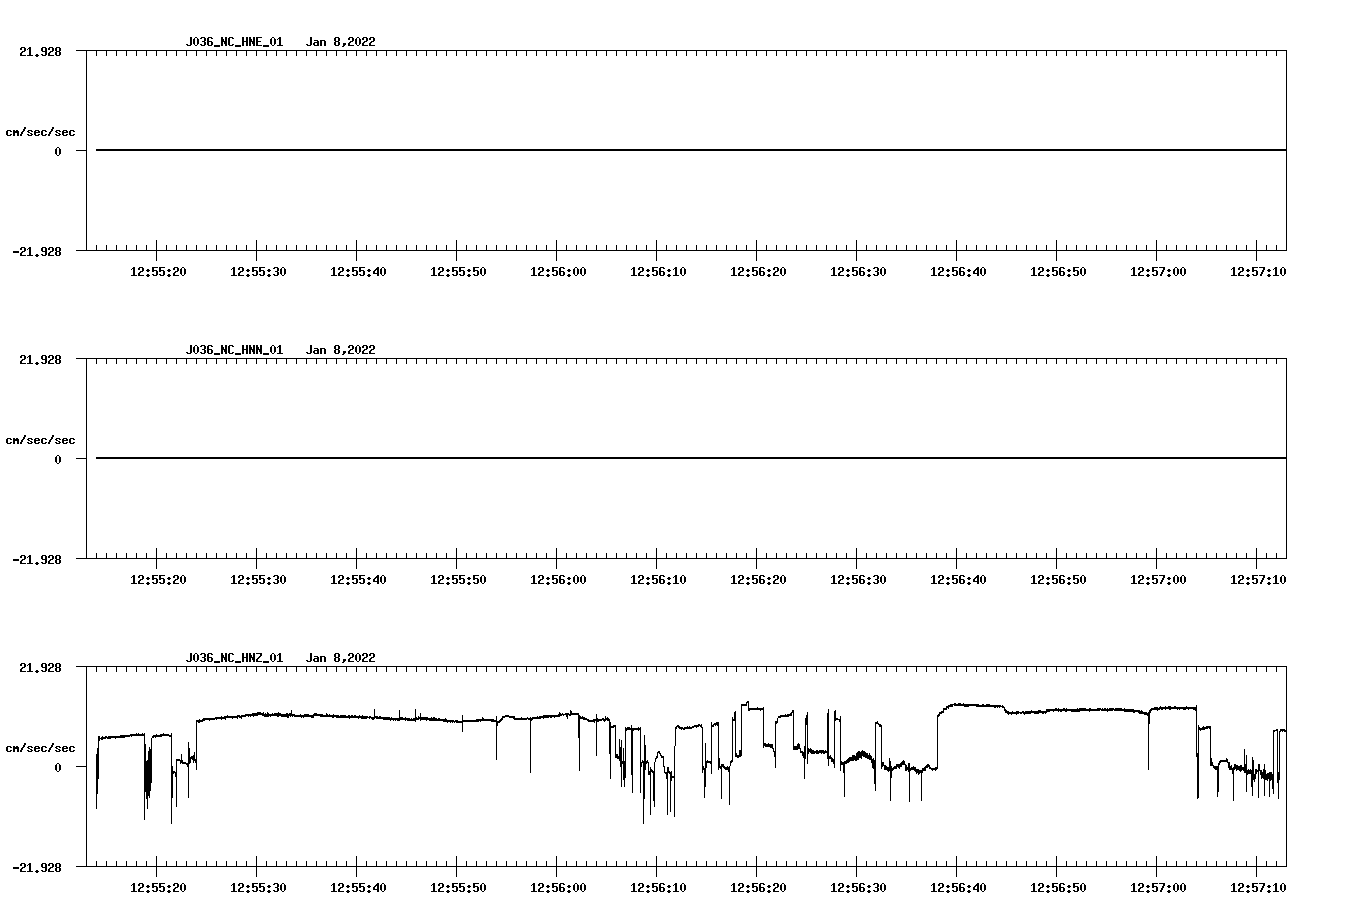Click the 12:57:10 time label under HNZ plot
Viewport: 1358px width, 924px height.
click(x=1258, y=888)
